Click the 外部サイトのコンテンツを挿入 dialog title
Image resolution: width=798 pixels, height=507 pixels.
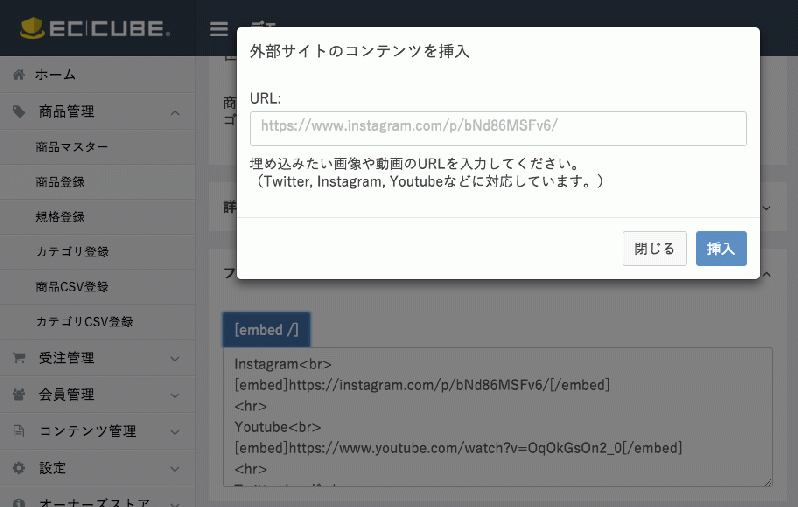(x=359, y=51)
